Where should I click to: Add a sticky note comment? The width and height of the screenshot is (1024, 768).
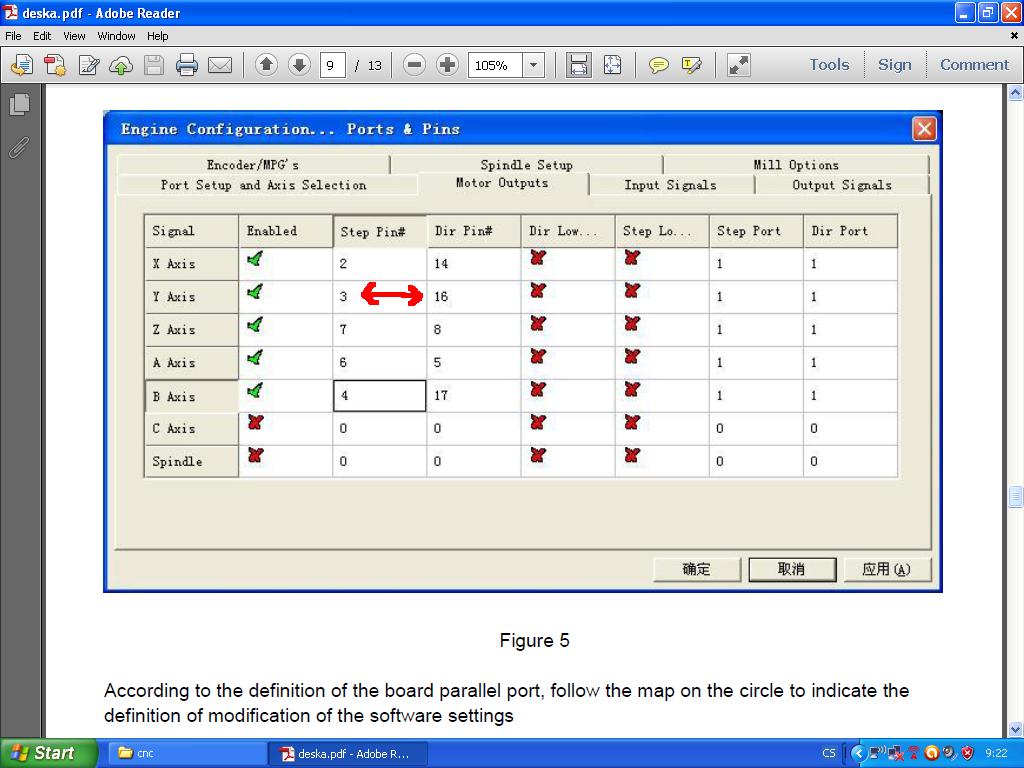click(658, 65)
